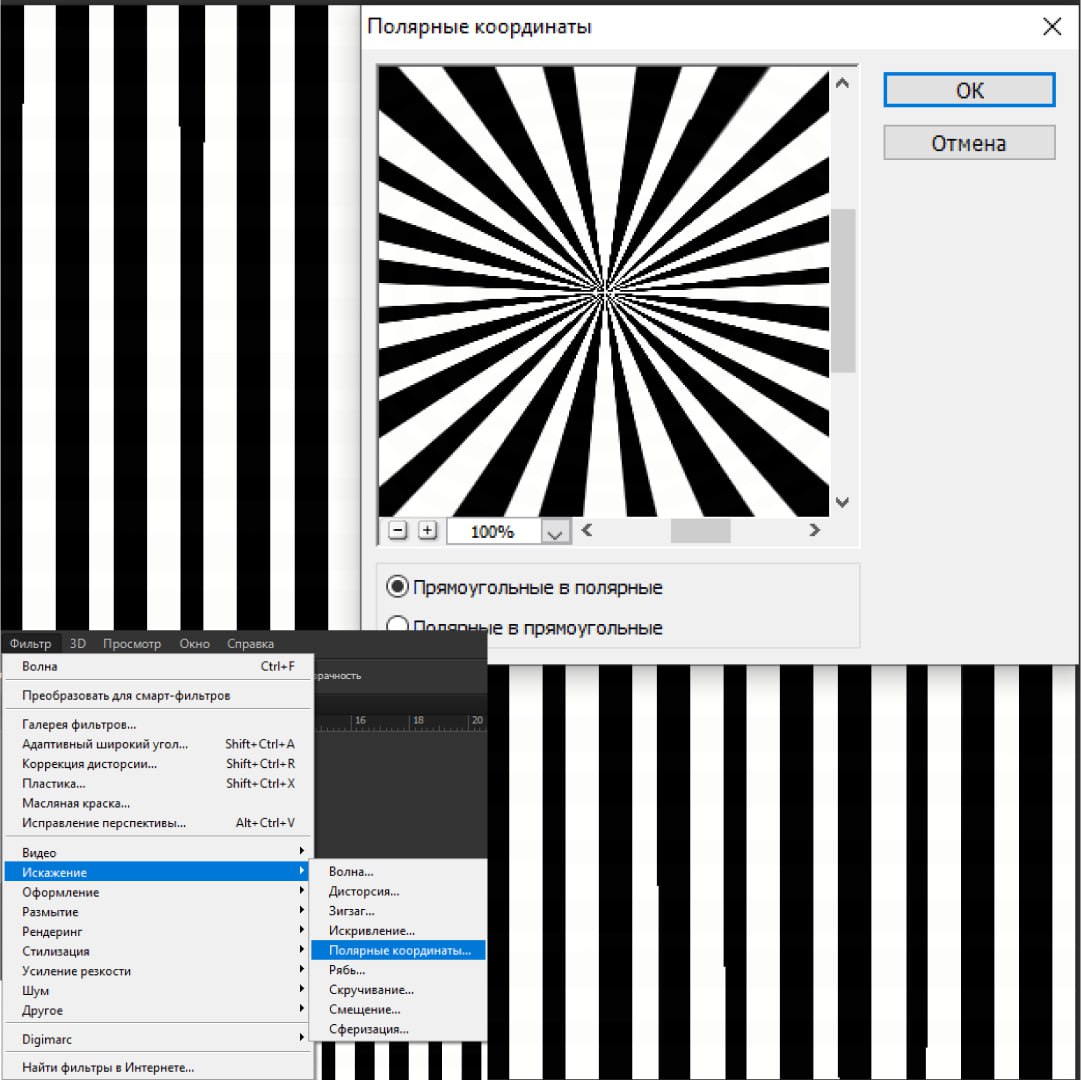Select Смещение... filter
Screen dimensions: 1081x1080
point(398,1009)
